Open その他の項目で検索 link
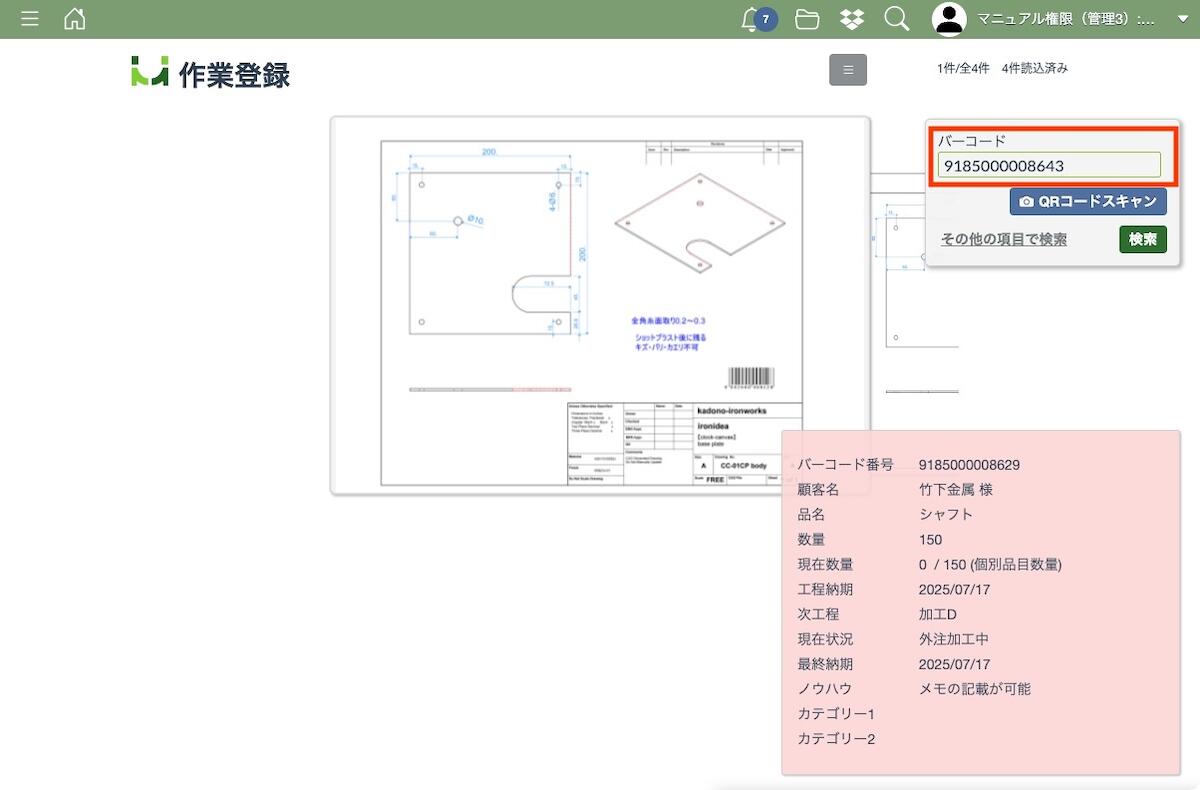 pos(1003,240)
